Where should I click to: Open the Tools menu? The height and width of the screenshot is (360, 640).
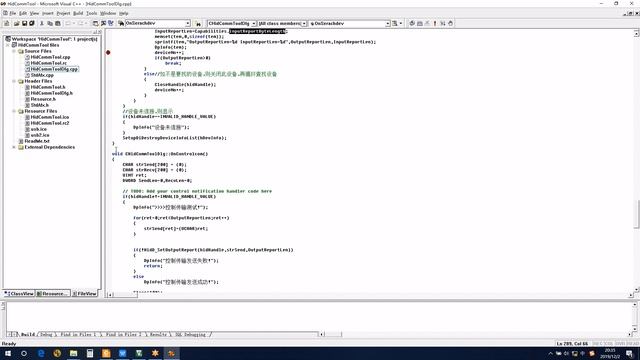coord(91,13)
